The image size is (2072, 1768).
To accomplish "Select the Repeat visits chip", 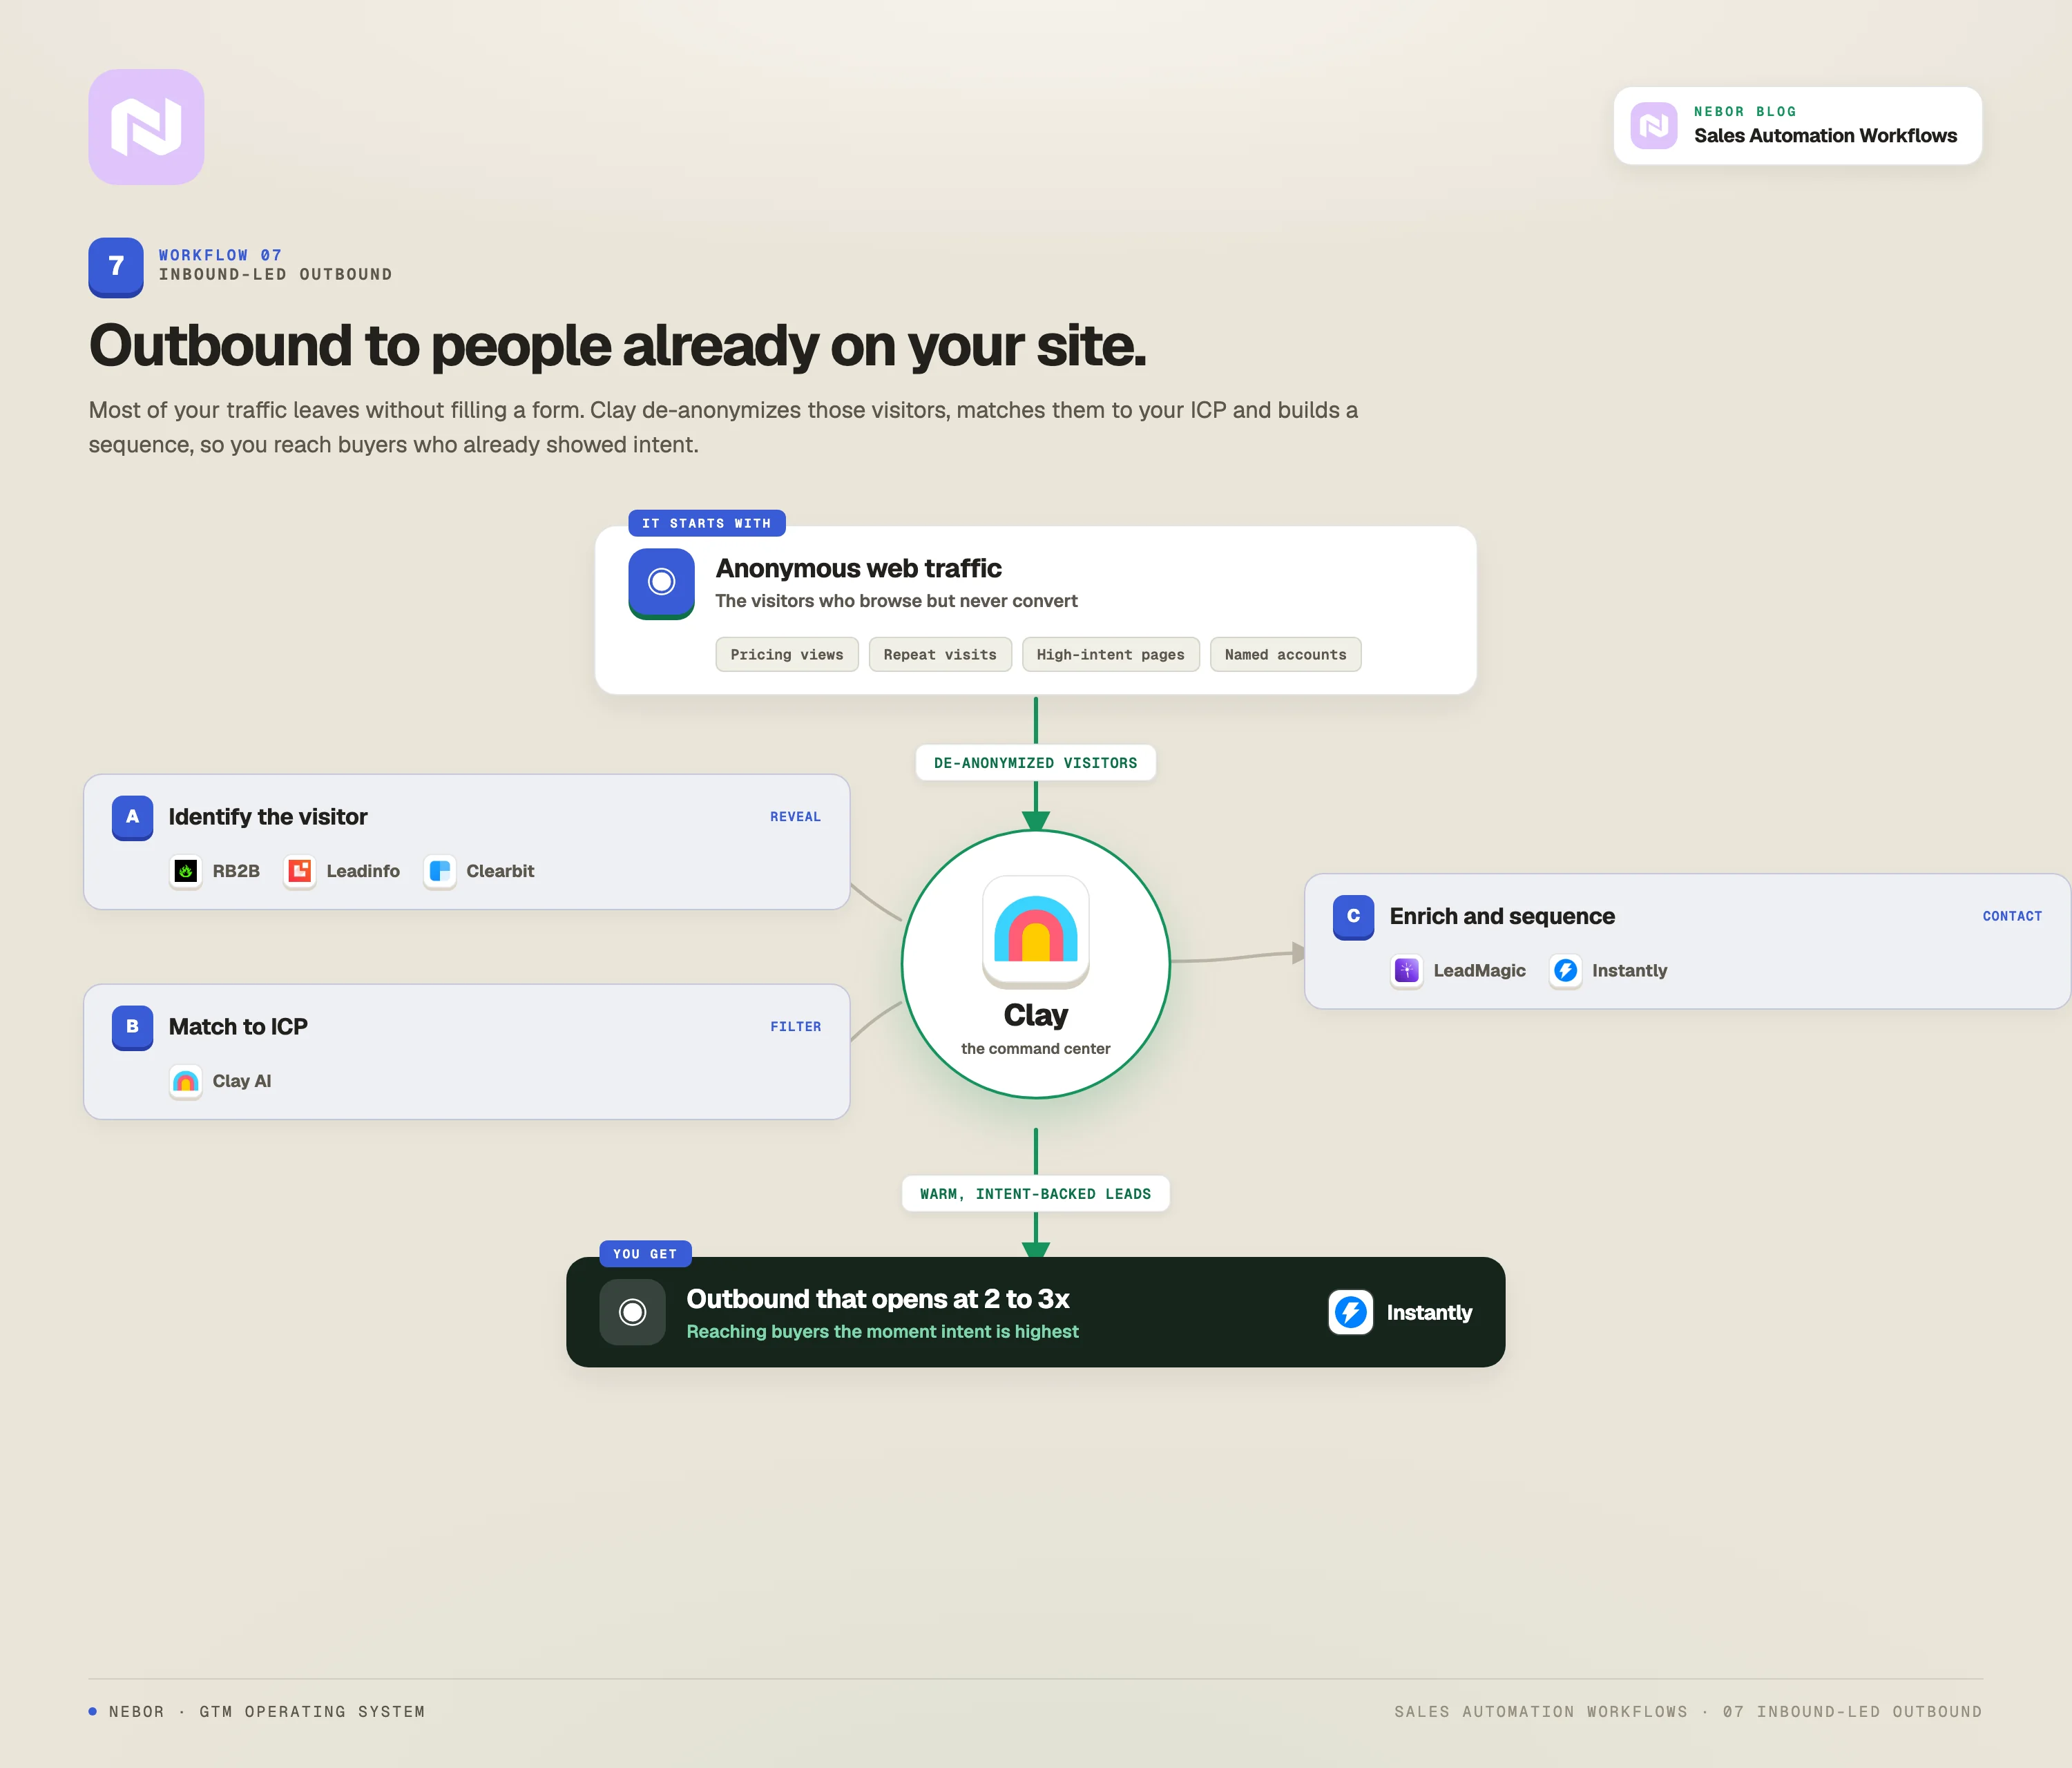I will pyautogui.click(x=940, y=655).
